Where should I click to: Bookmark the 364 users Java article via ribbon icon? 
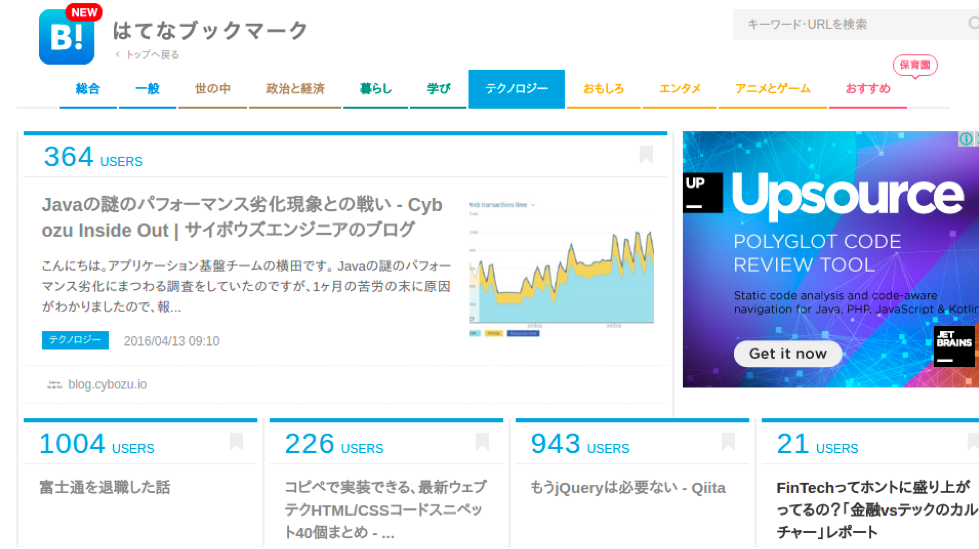[x=646, y=155]
